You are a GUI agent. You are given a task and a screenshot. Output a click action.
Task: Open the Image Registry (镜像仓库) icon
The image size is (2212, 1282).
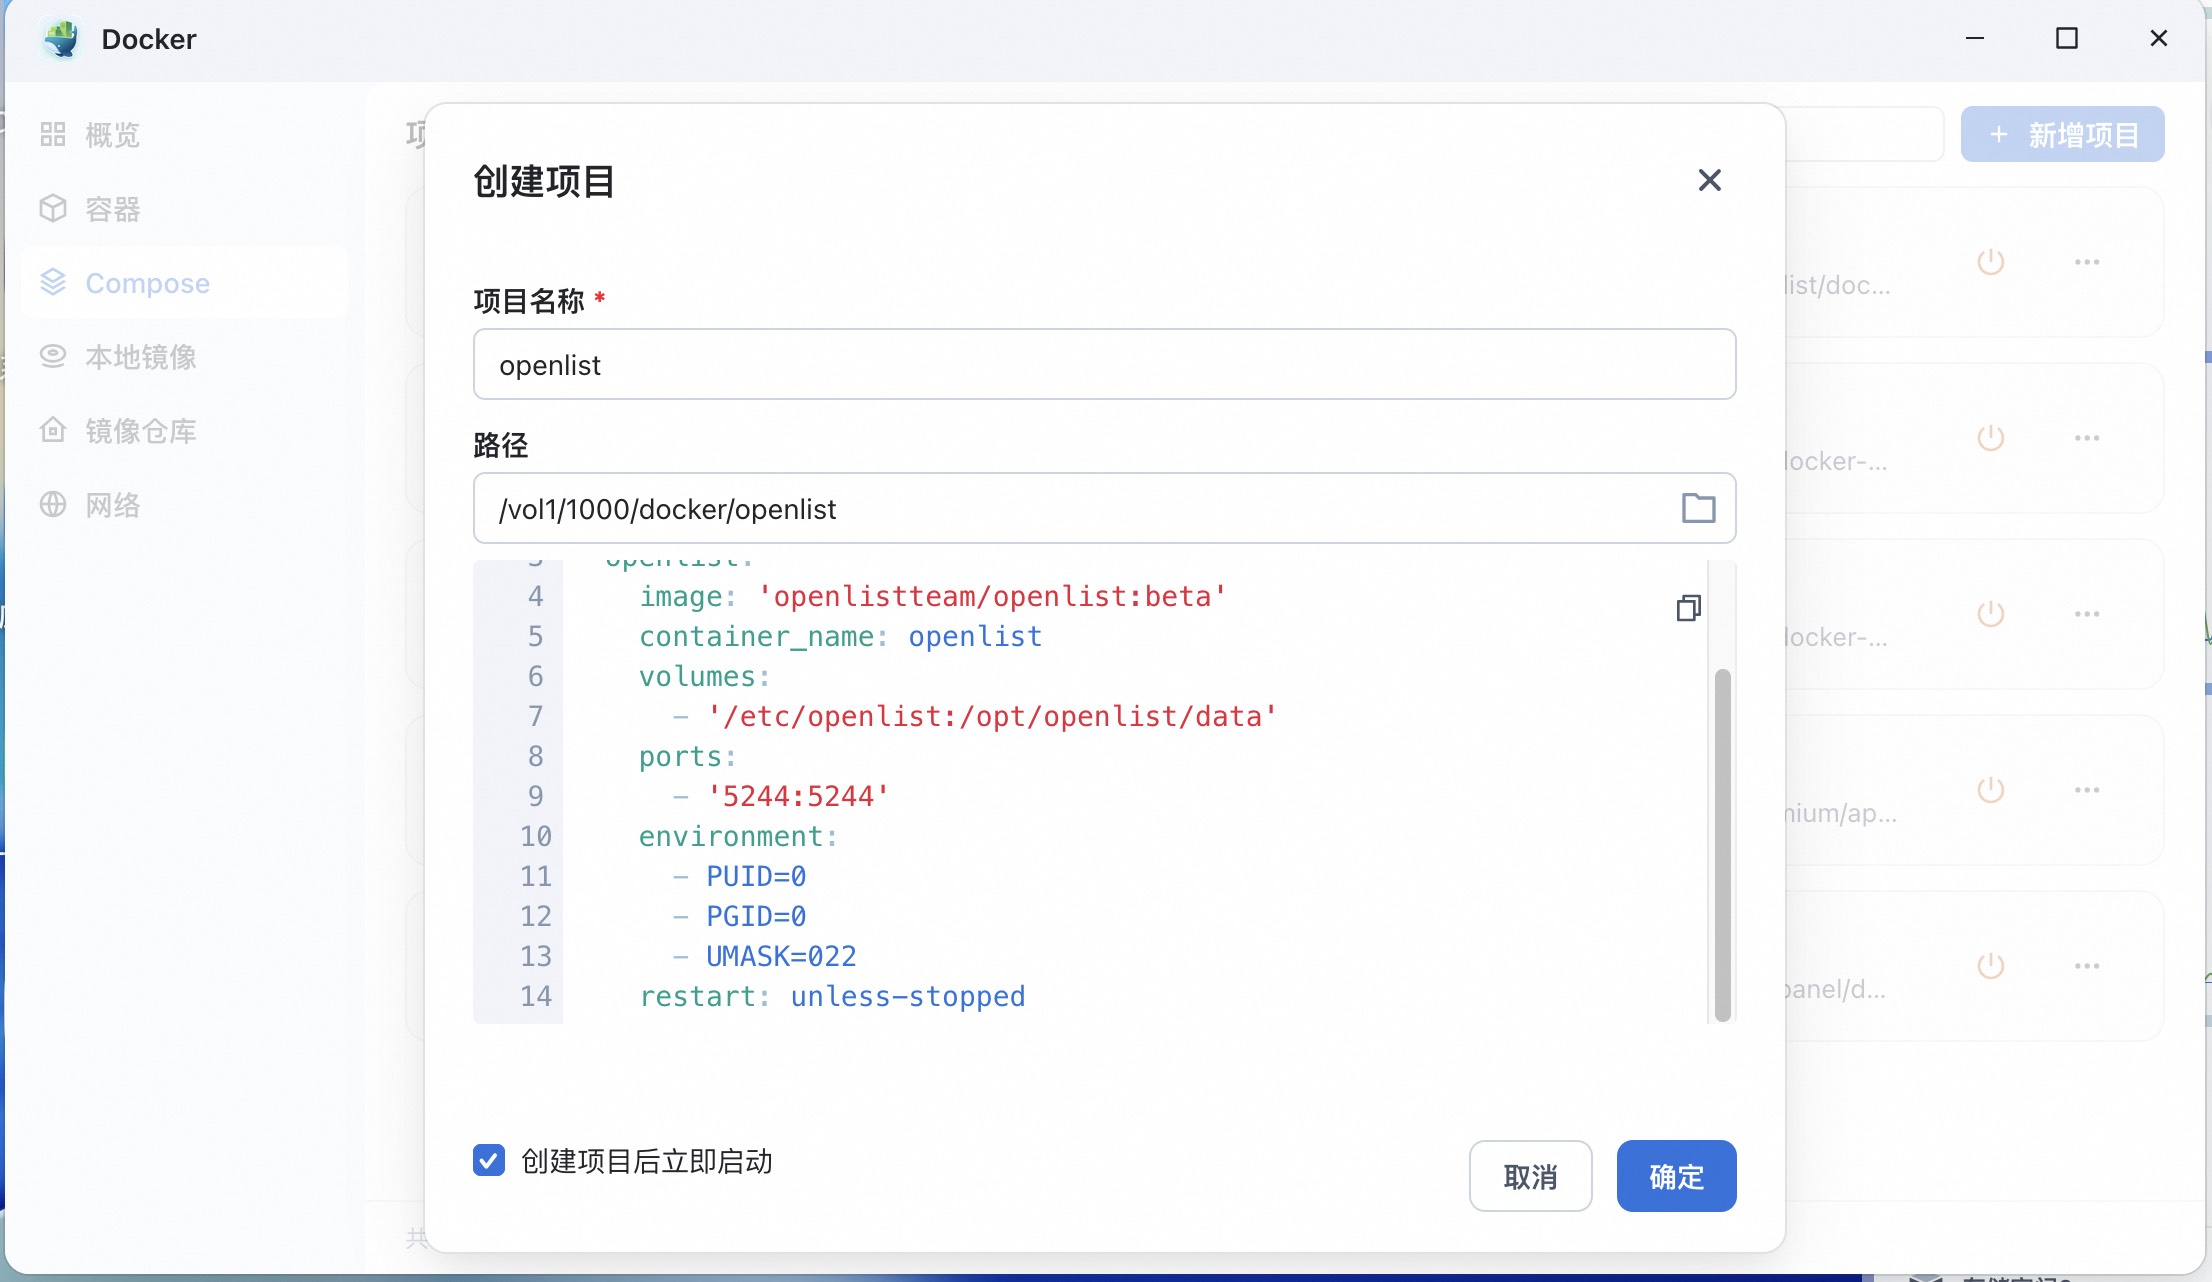tap(53, 431)
